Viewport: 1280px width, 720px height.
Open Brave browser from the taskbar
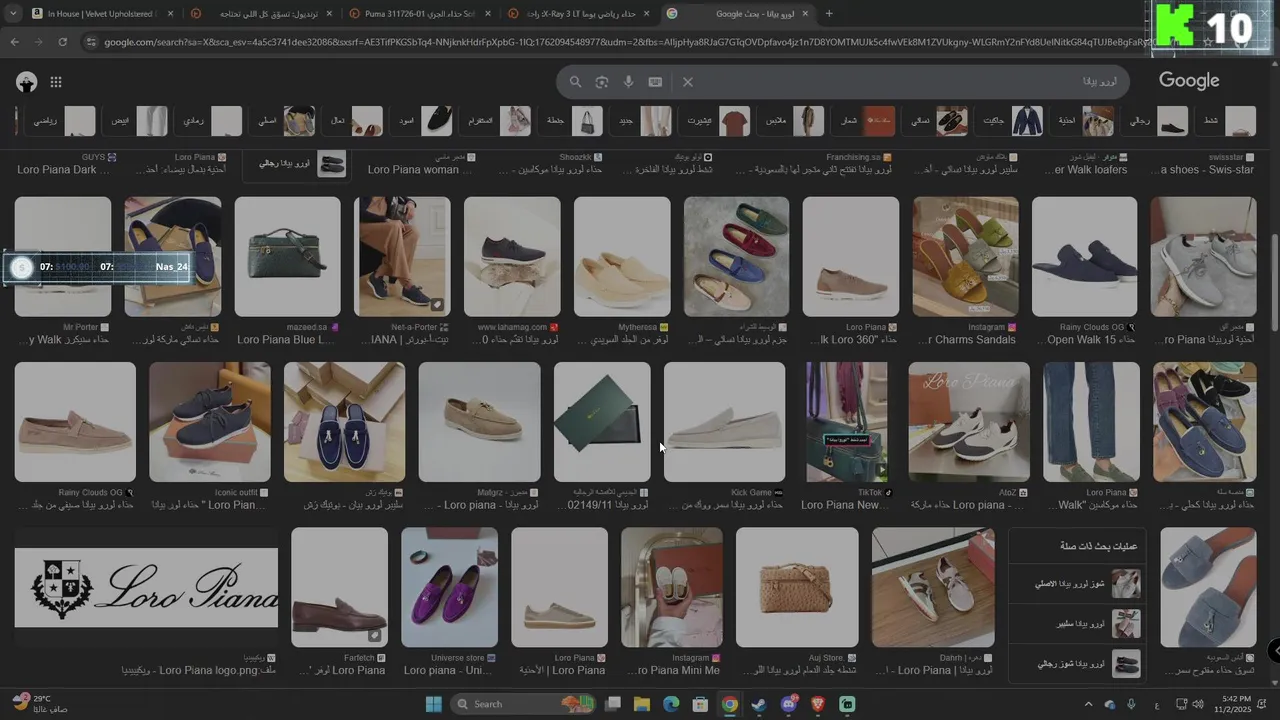click(x=818, y=704)
